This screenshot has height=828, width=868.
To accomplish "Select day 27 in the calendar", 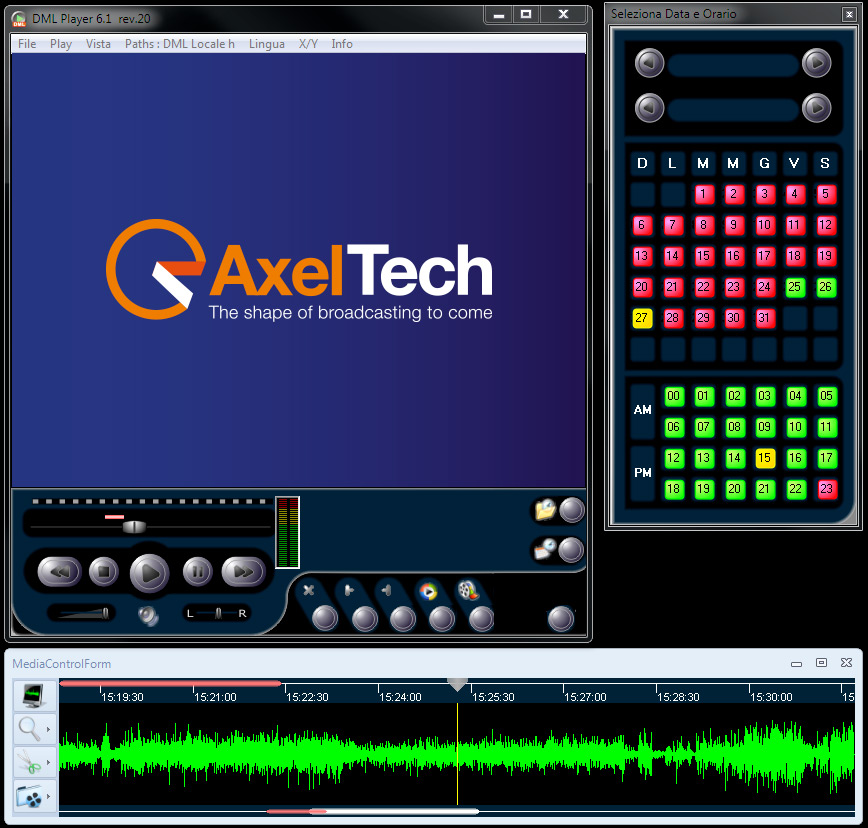I will click(642, 318).
